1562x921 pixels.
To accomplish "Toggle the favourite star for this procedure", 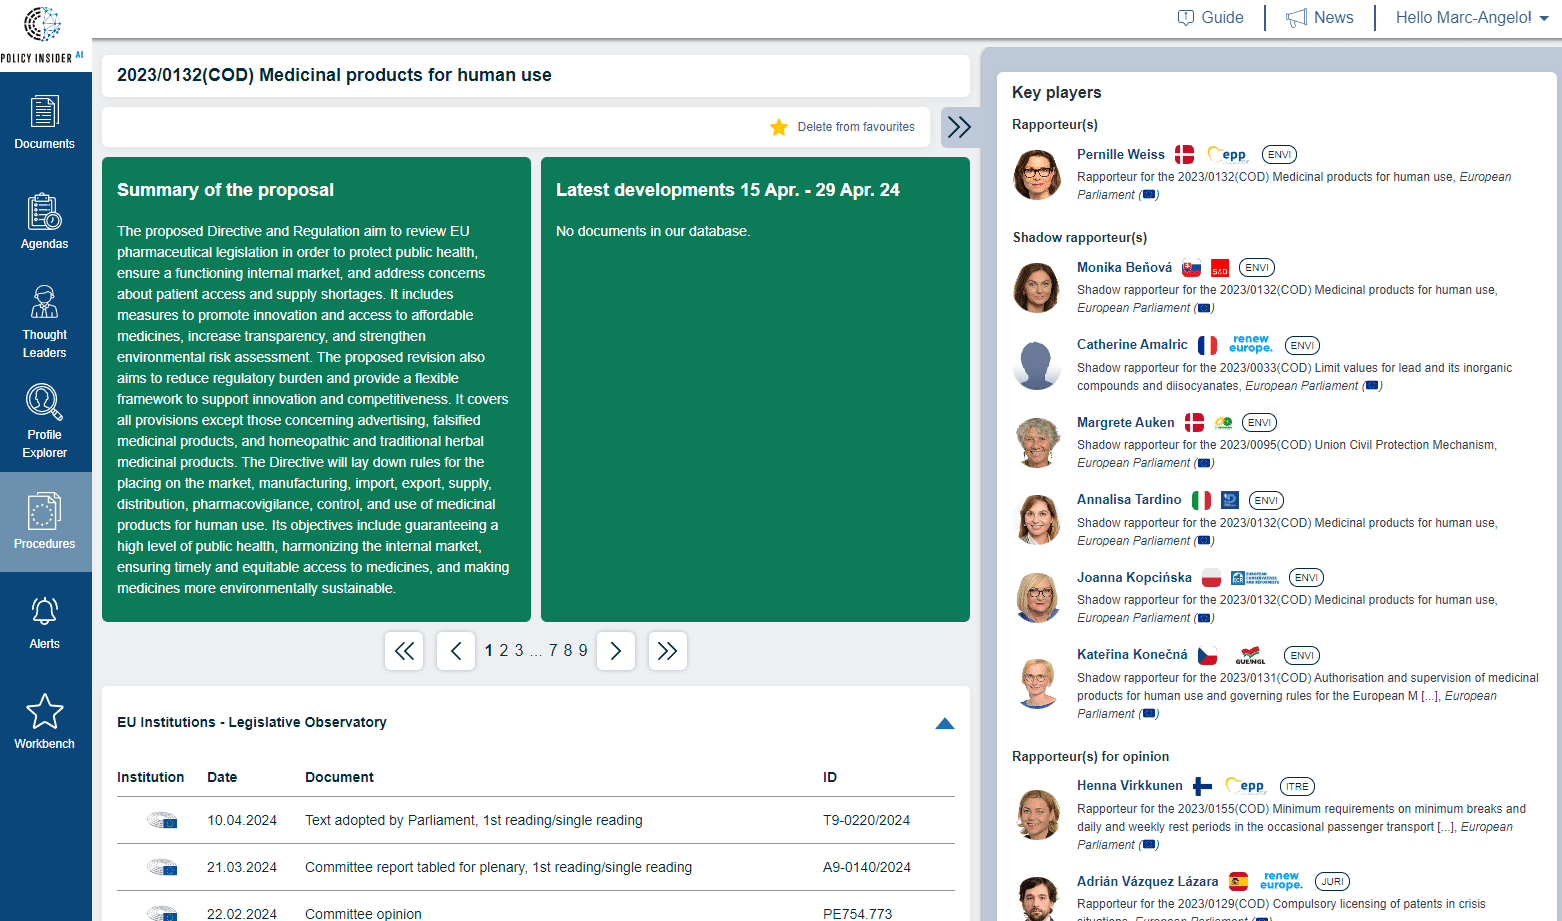I will (x=779, y=127).
